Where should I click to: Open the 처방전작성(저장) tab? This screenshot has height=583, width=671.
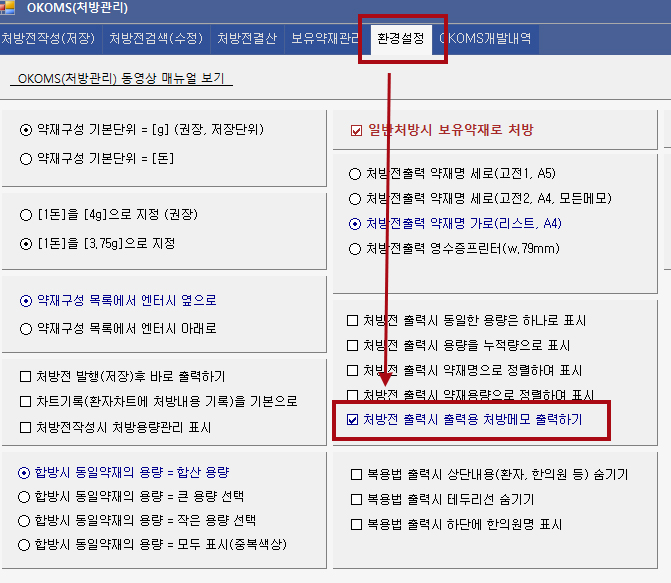[x=48, y=39]
